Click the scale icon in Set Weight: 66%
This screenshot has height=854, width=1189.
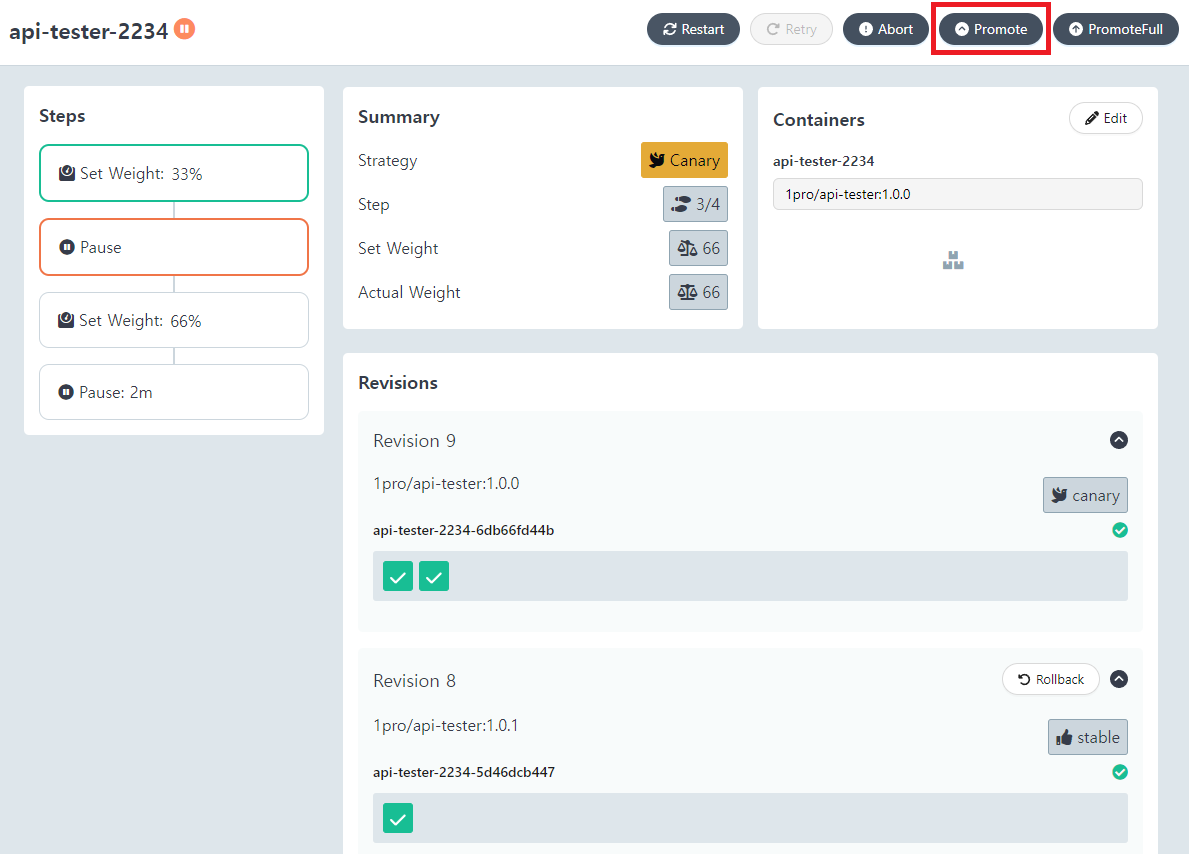[x=66, y=320]
